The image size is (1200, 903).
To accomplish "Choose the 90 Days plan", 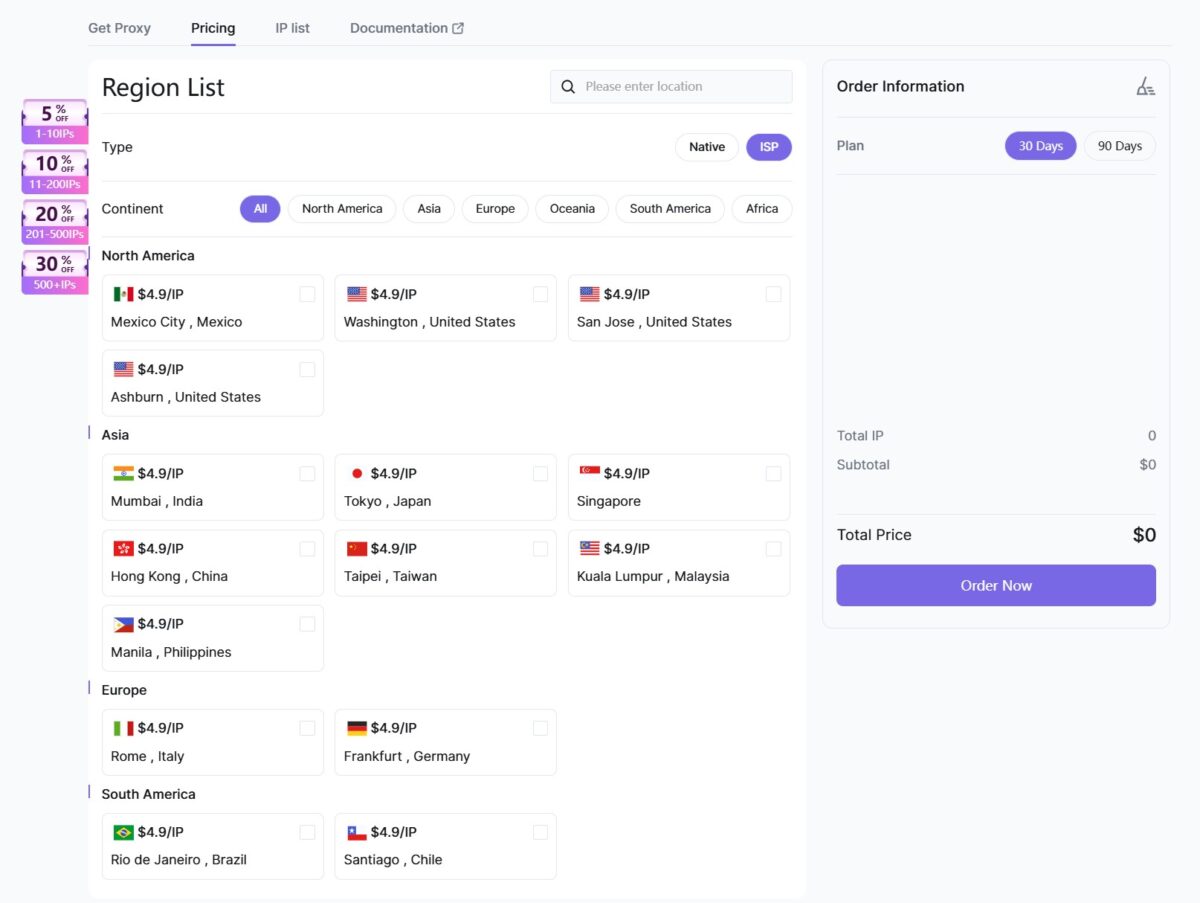I will pos(1120,146).
